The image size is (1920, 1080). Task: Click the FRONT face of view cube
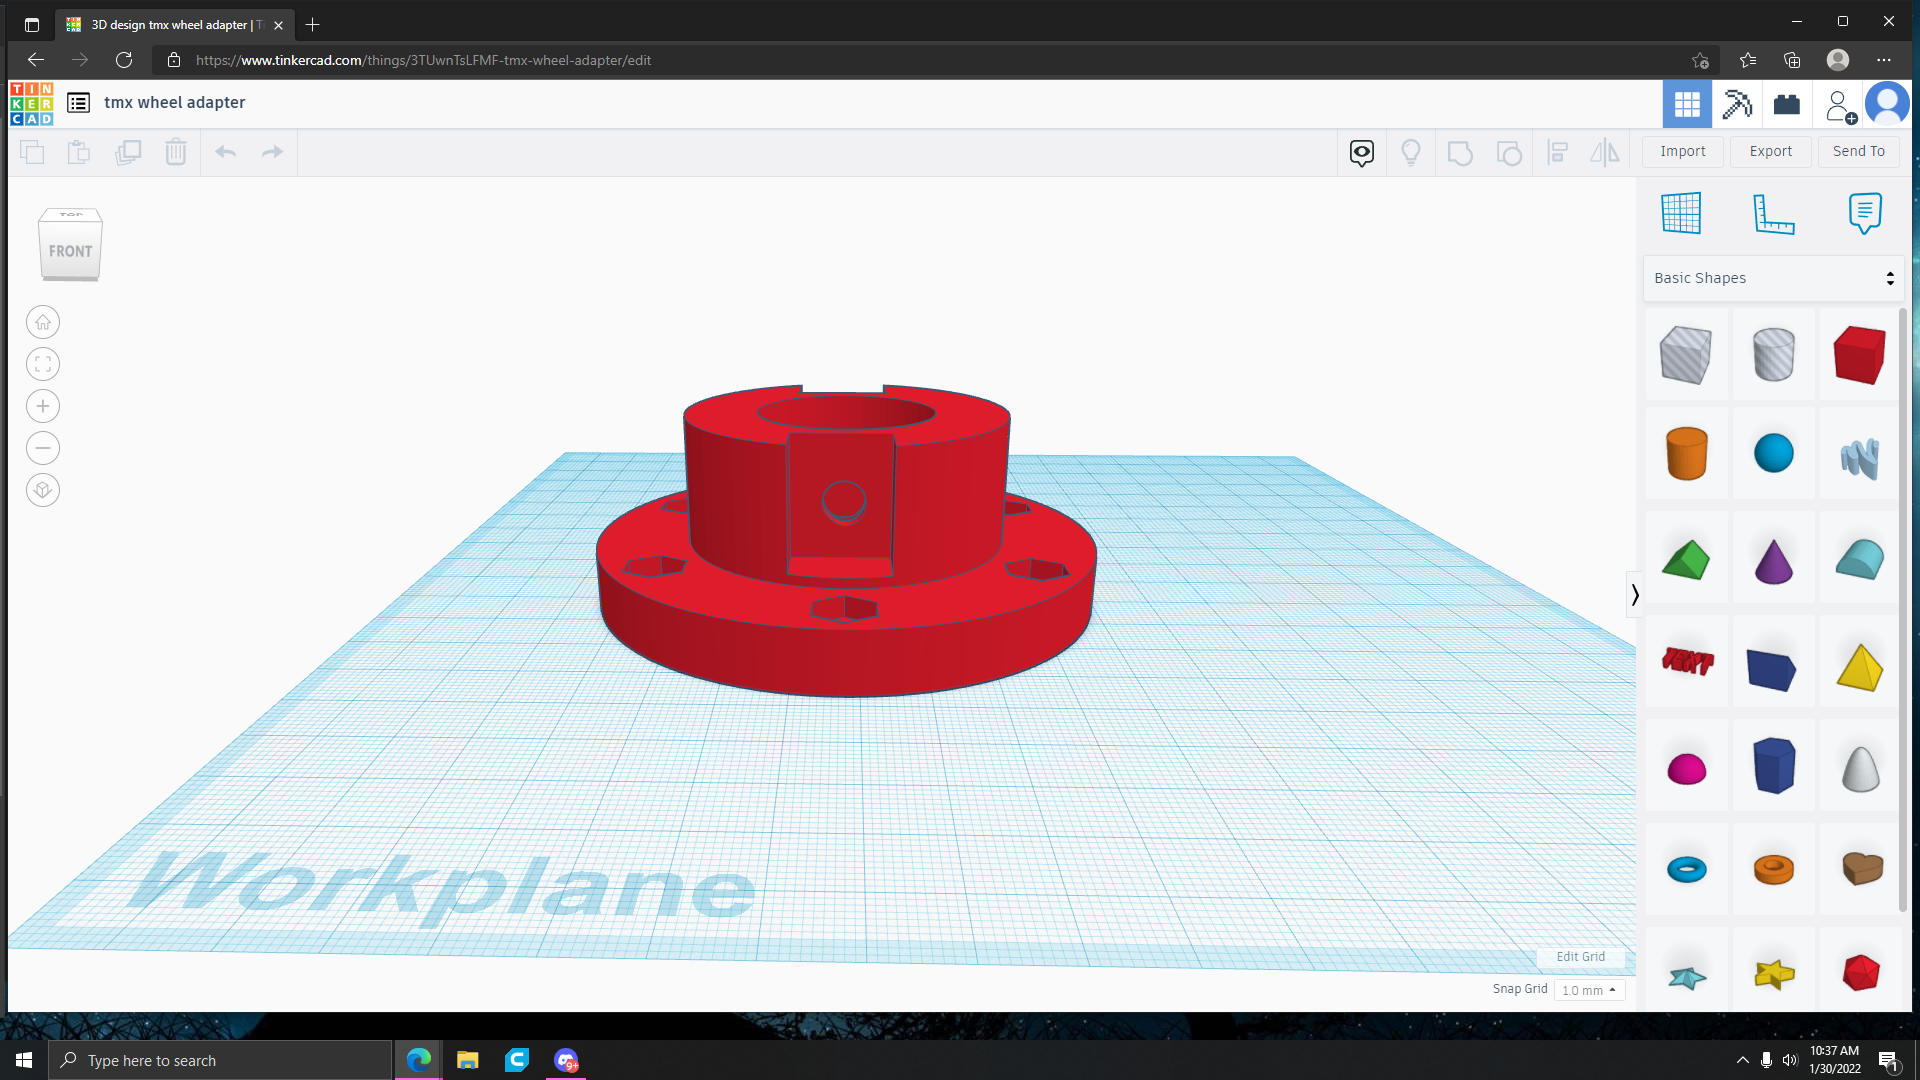70,251
